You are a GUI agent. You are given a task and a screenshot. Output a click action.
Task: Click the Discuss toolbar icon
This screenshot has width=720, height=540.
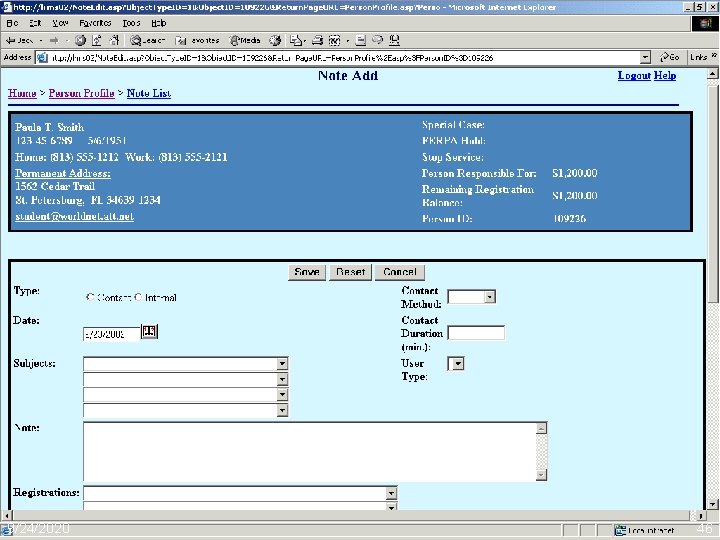(361, 40)
